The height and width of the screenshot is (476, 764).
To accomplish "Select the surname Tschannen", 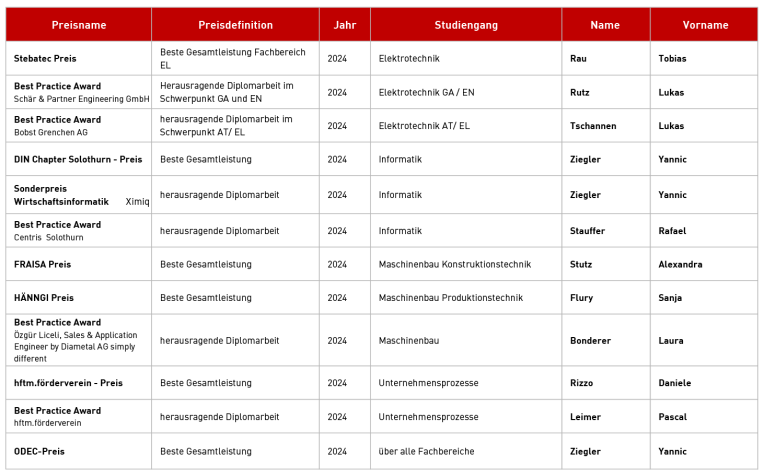I will point(593,126).
